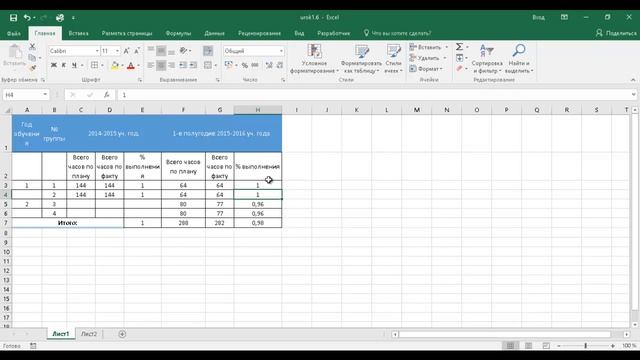Open the Calibri font name dropdown
The height and width of the screenshot is (360, 640).
pyautogui.click(x=97, y=51)
